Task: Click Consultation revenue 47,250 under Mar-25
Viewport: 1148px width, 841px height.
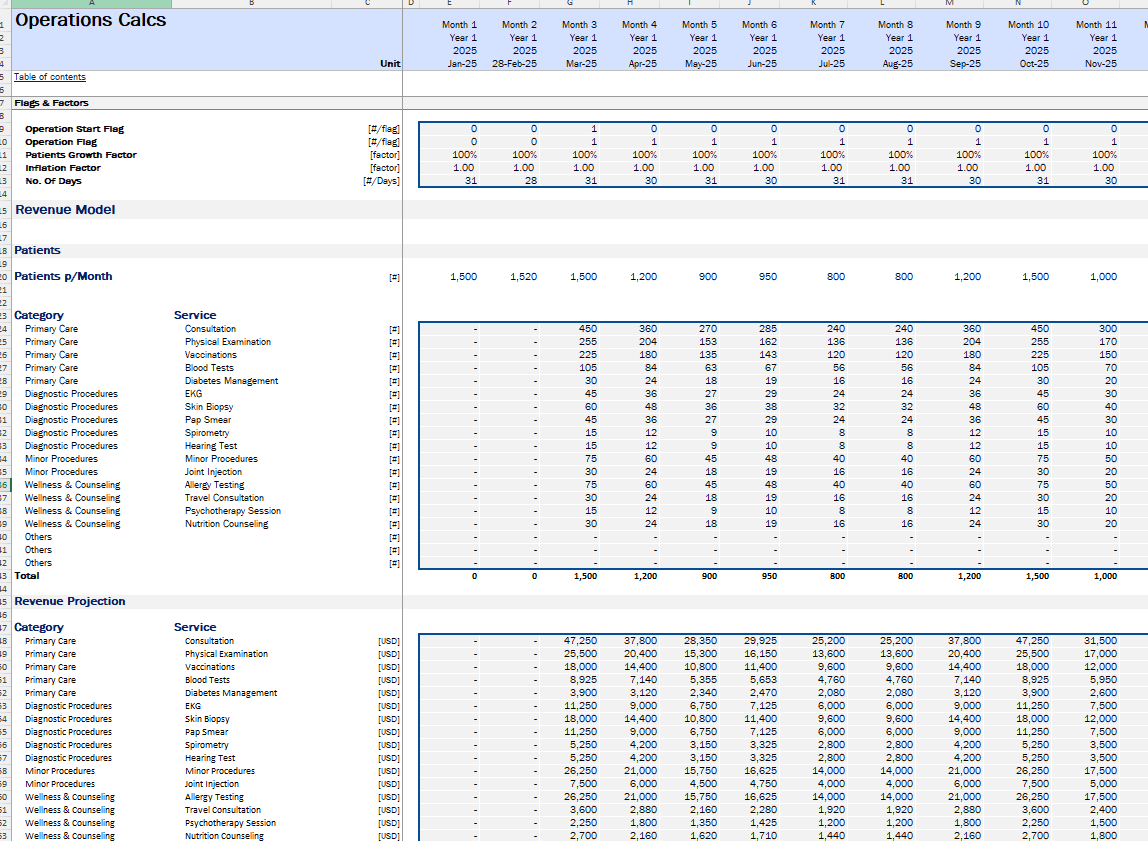Action: [x=580, y=641]
